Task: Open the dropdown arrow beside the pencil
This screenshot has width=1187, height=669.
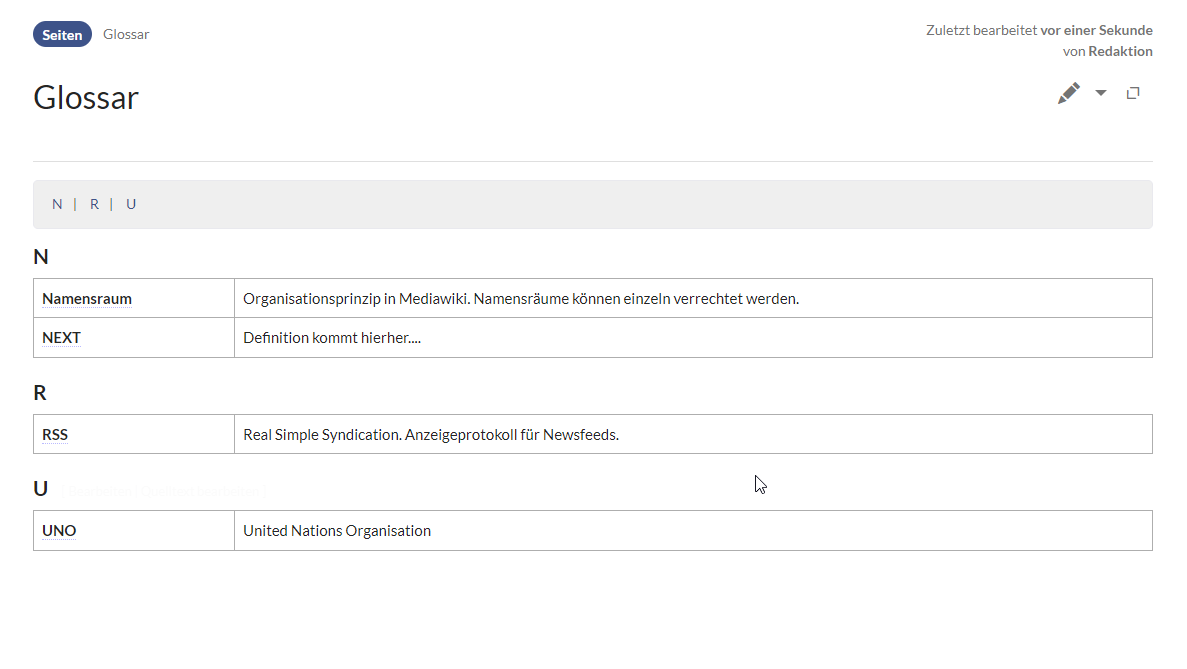Action: click(1101, 93)
